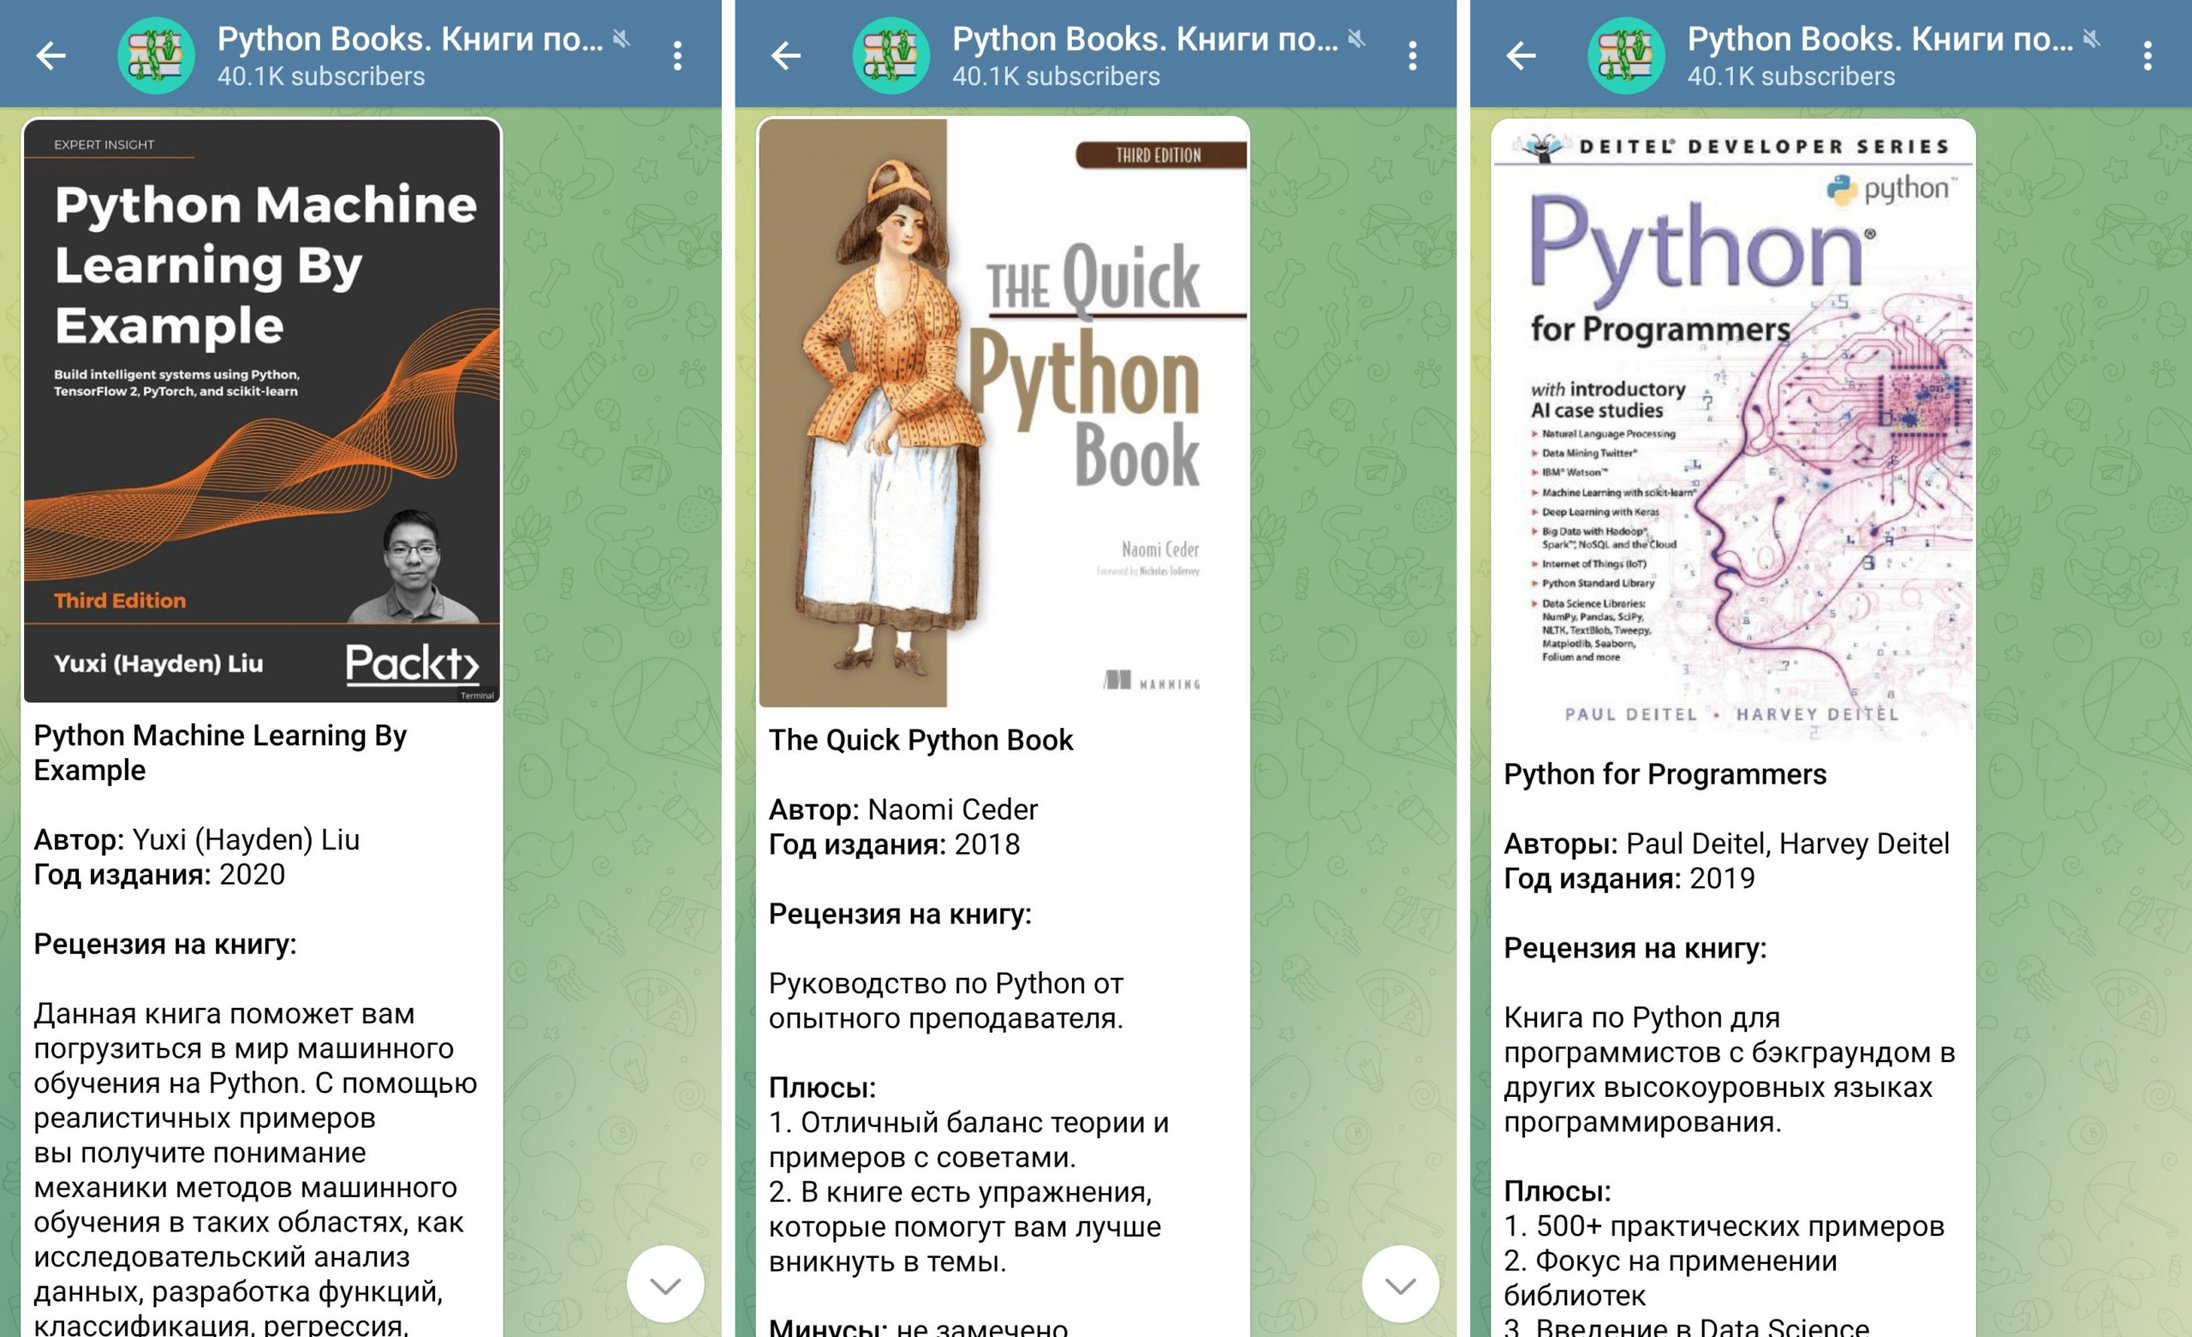
Task: Go back from the Python for Programmers chat
Action: pos(1521,55)
